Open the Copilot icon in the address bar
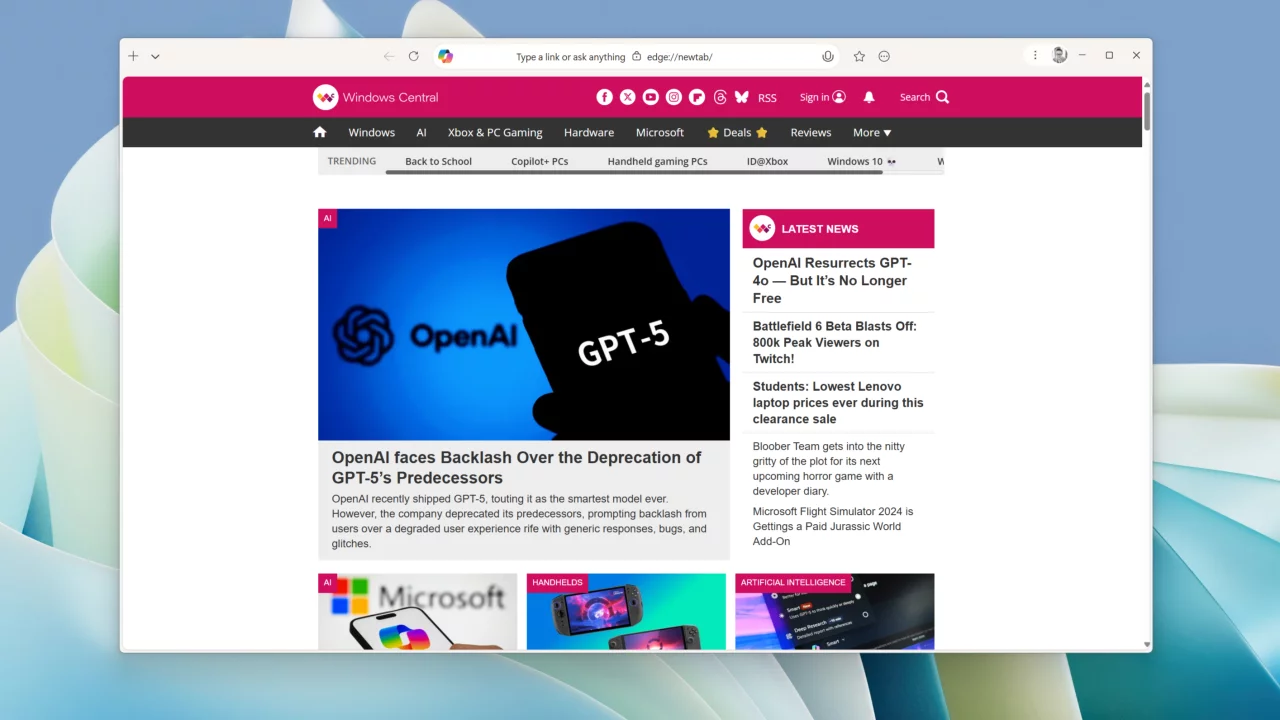Screen dimensions: 1280x720 point(446,56)
